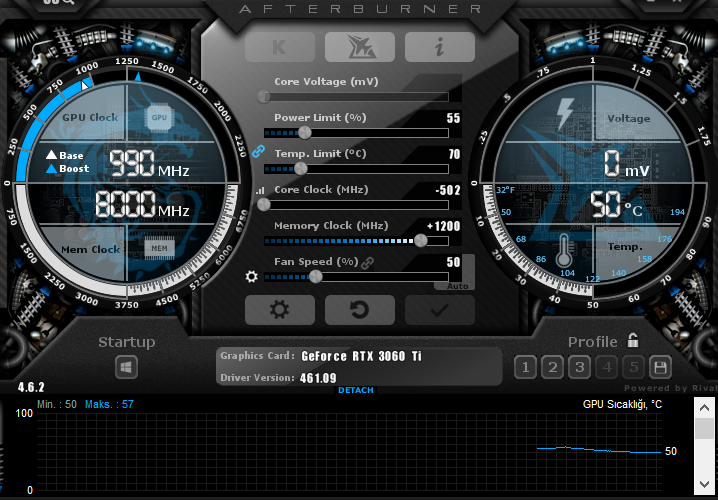
Task: Reset settings with the circular arrow button
Action: [360, 310]
